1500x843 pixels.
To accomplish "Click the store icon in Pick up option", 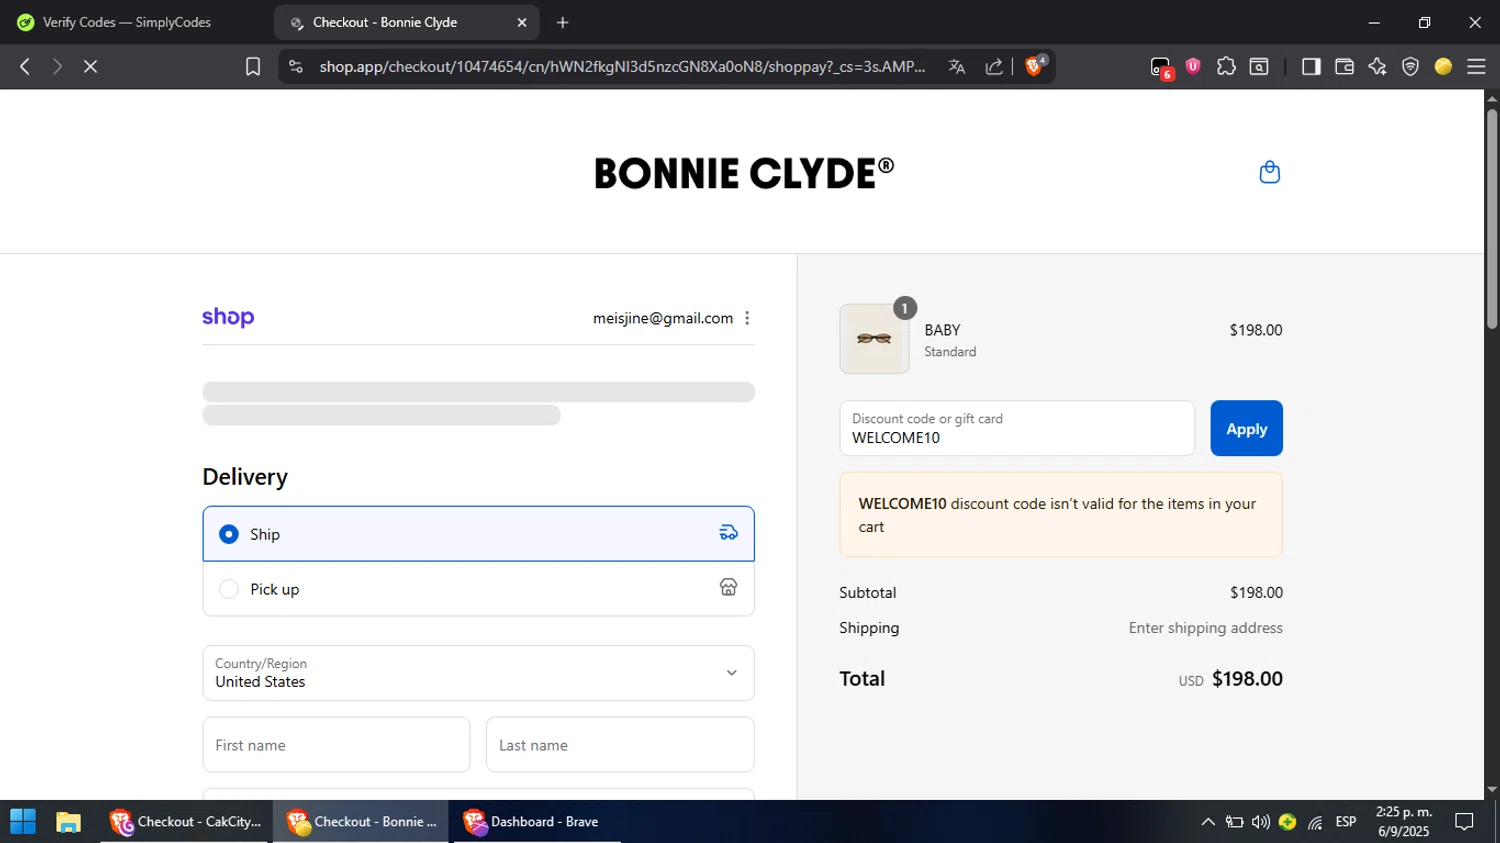I will coord(728,588).
